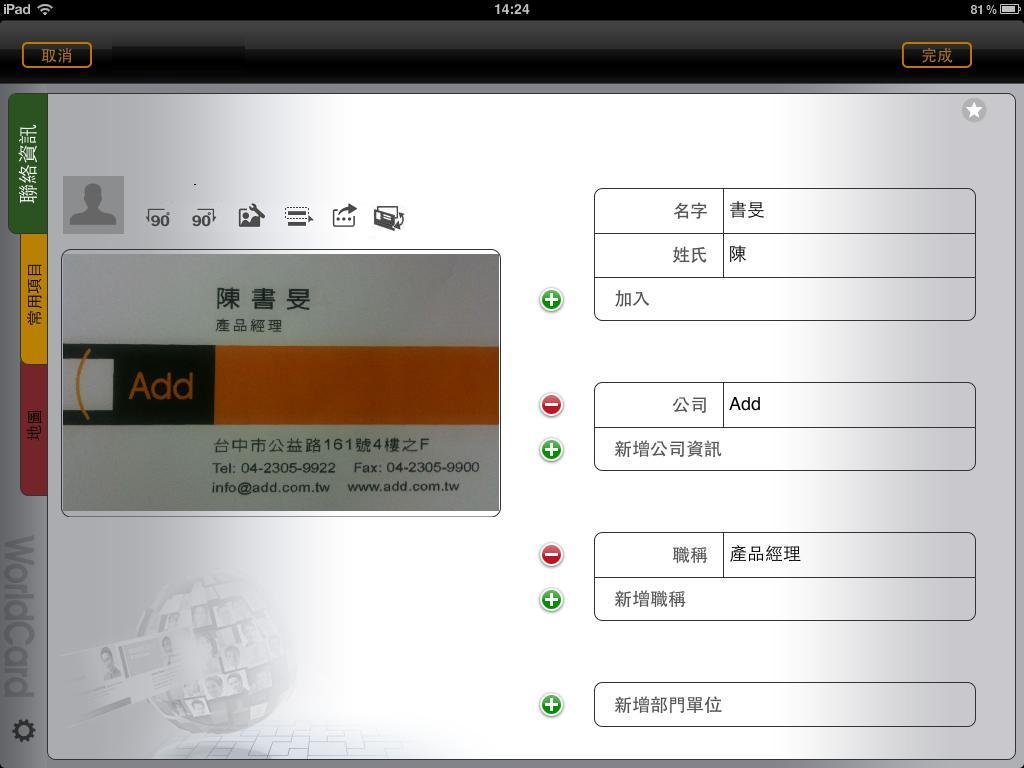Click the region recognize field icon
Screen dimensions: 1024x768
pyautogui.click(x=298, y=216)
